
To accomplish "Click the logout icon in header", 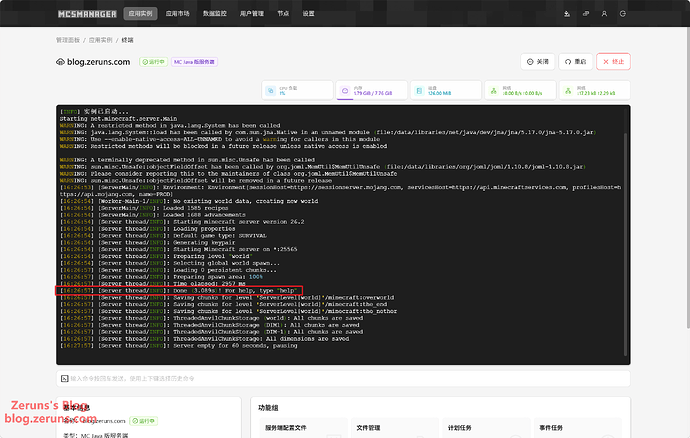I will pyautogui.click(x=623, y=14).
